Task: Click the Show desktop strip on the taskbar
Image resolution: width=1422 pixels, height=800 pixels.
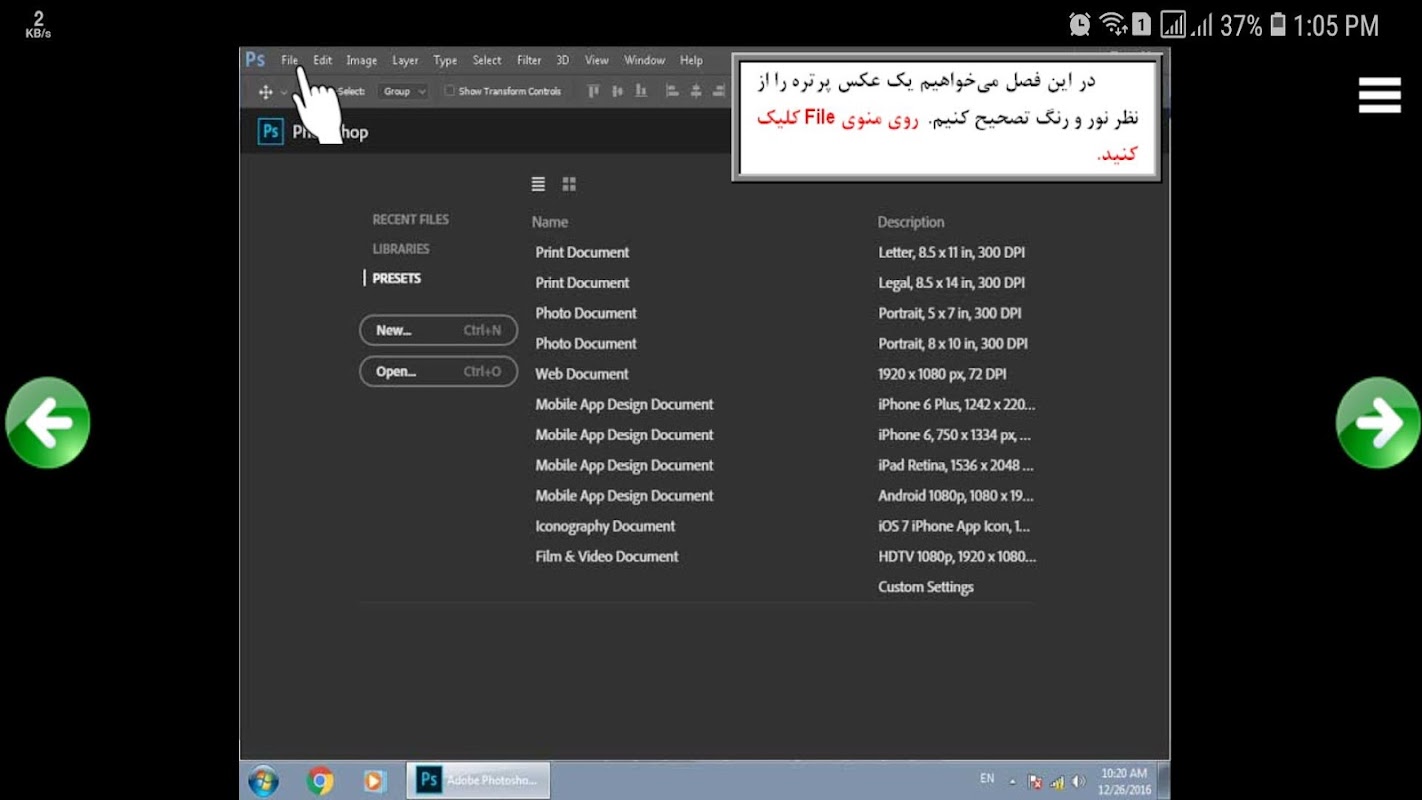Action: click(x=1163, y=780)
